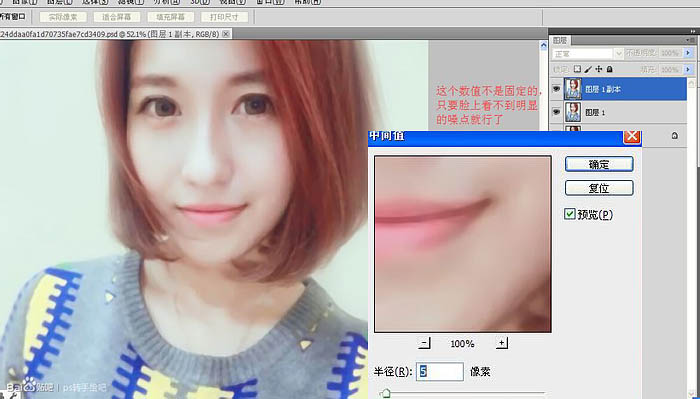This screenshot has width=700, height=399.
Task: Open the 视图(V) view menu
Action: pyautogui.click(x=232, y=2)
